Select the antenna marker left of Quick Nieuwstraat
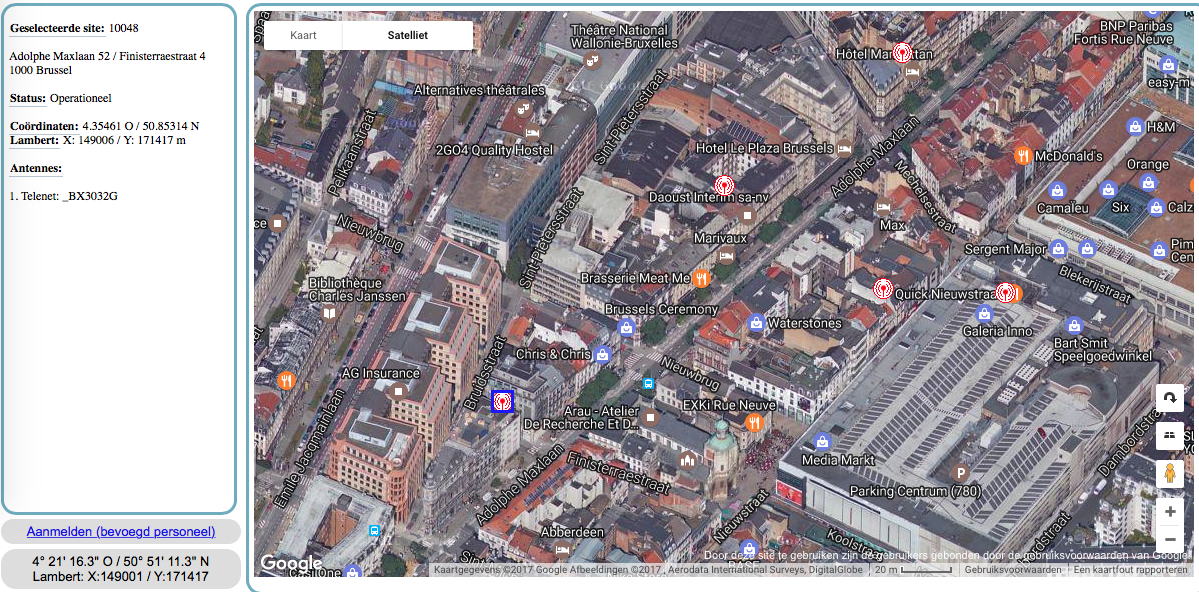The height and width of the screenshot is (592, 1199). [x=883, y=289]
